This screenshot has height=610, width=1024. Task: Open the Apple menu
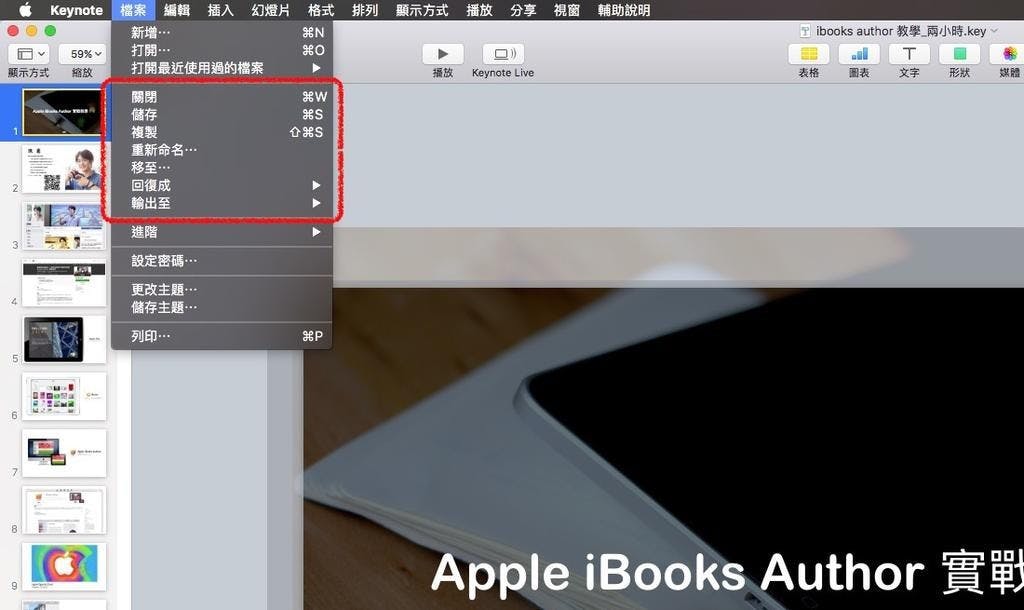pos(25,10)
